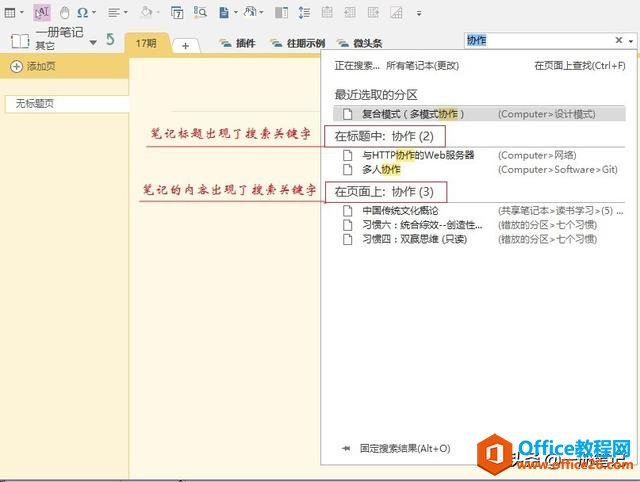Open the search scope dropdown arrow

pyautogui.click(x=631, y=41)
